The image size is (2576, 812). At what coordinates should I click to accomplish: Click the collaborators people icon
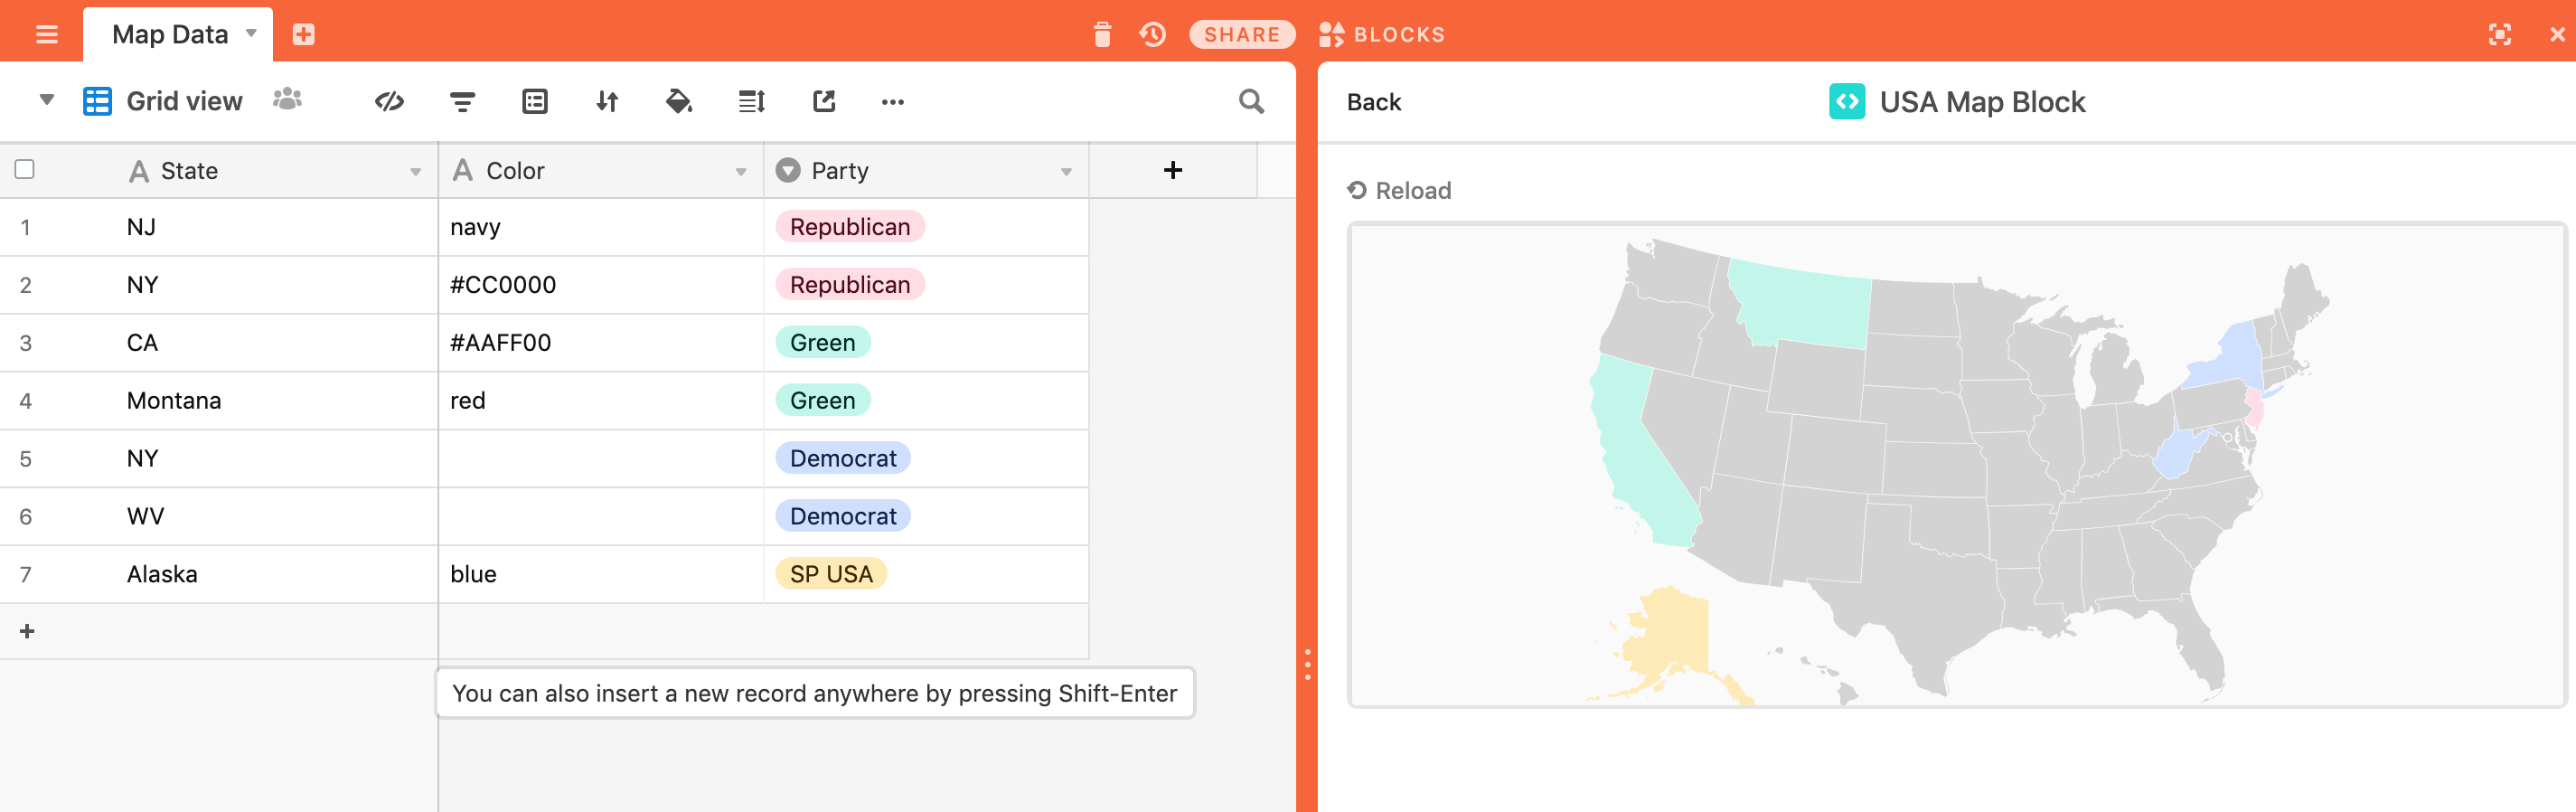click(x=287, y=99)
